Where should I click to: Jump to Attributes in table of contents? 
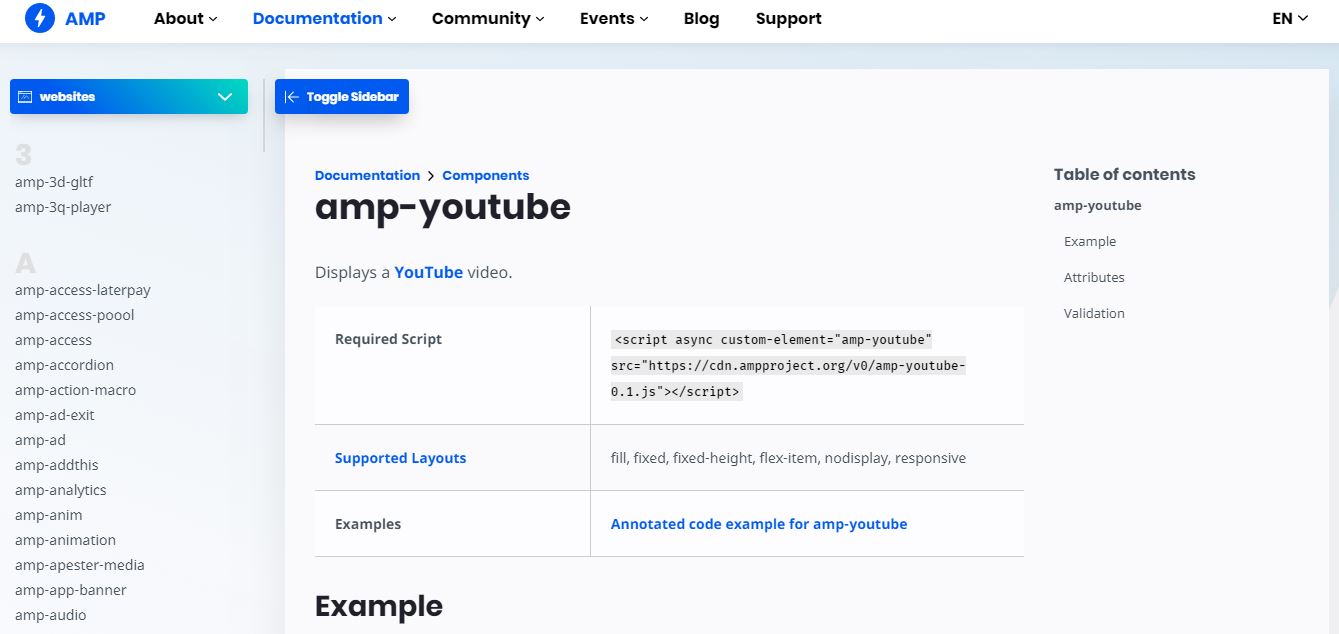1094,277
